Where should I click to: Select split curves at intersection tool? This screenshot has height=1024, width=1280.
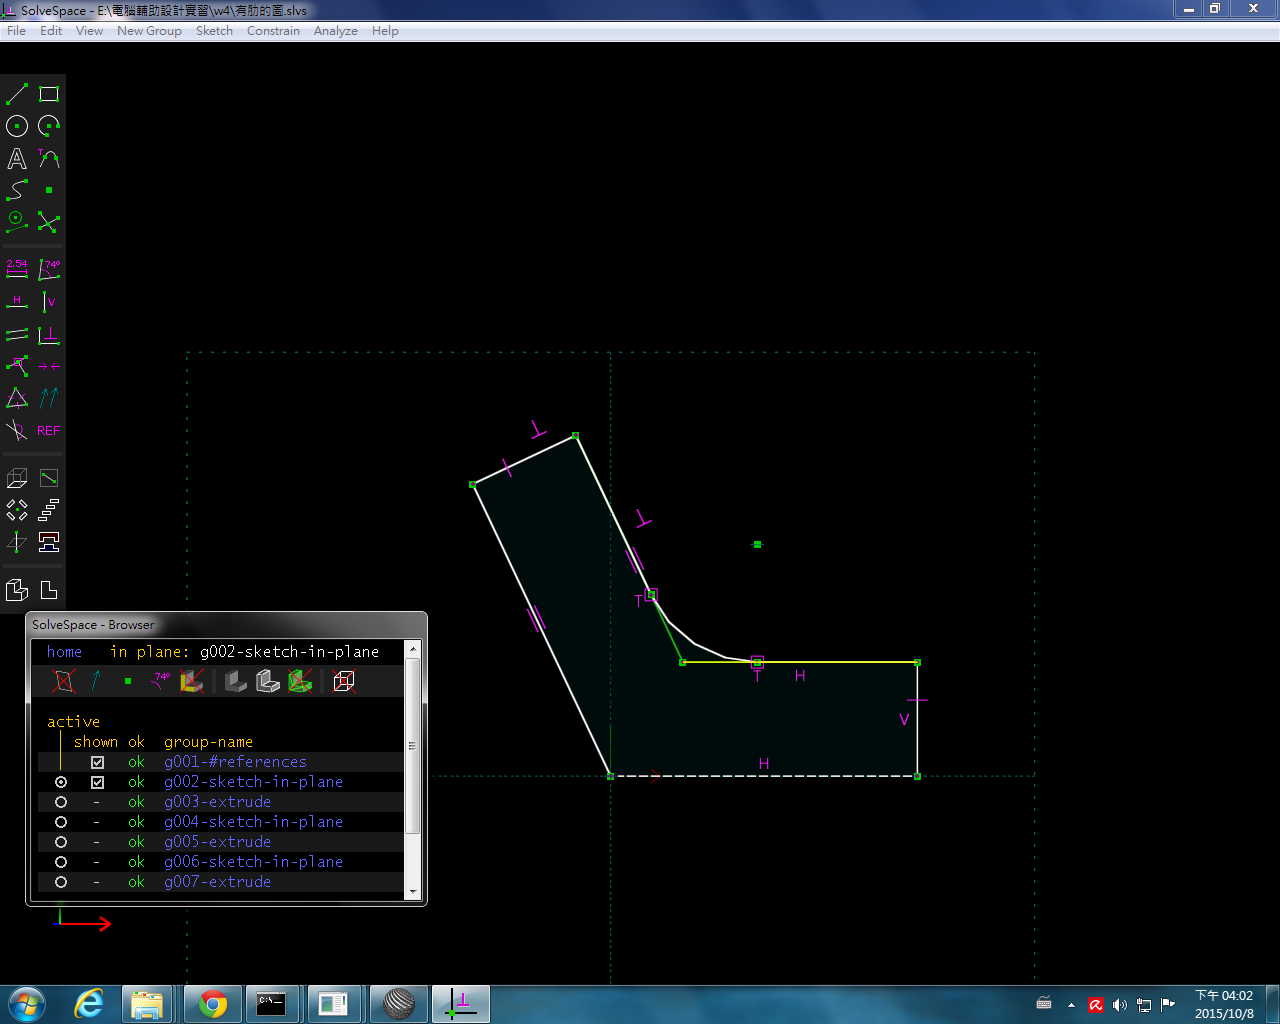coord(49,222)
